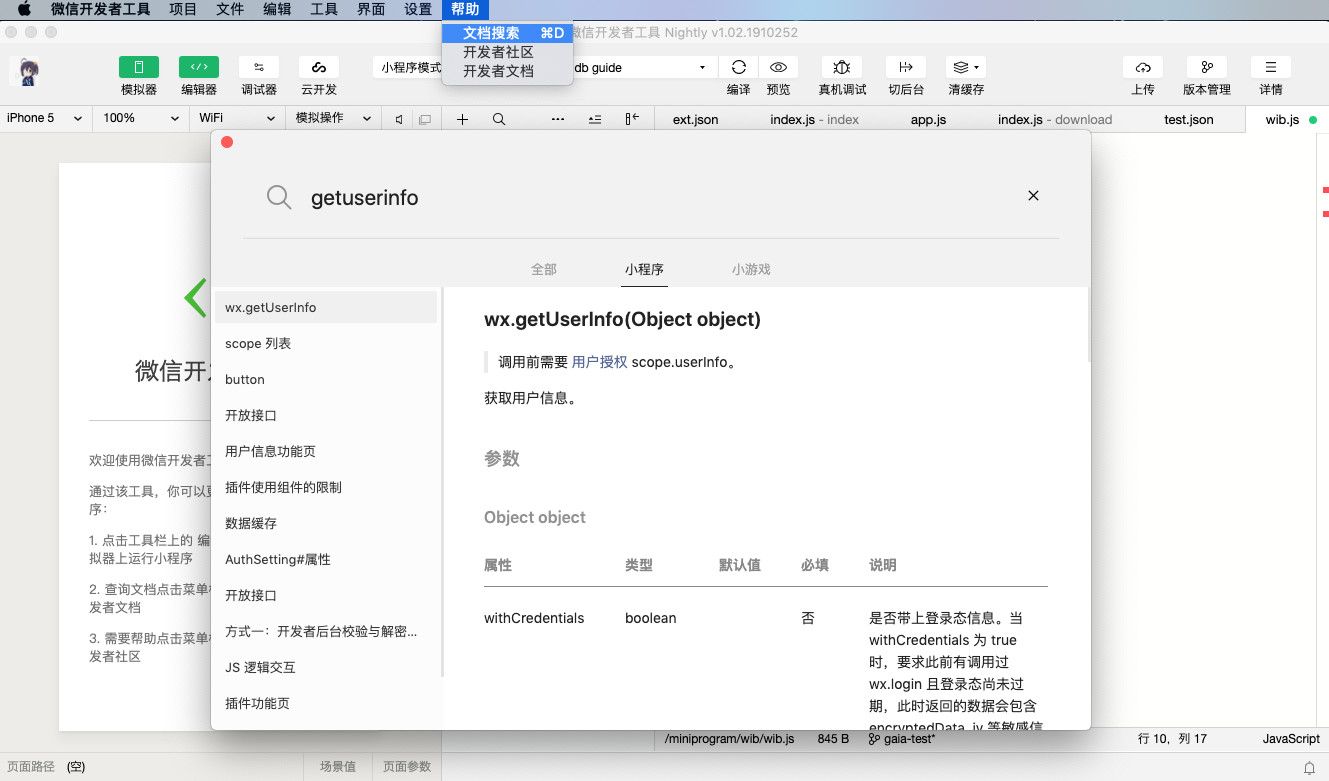Click the JavaScript language mode in status bar
1329x781 pixels.
click(1291, 739)
